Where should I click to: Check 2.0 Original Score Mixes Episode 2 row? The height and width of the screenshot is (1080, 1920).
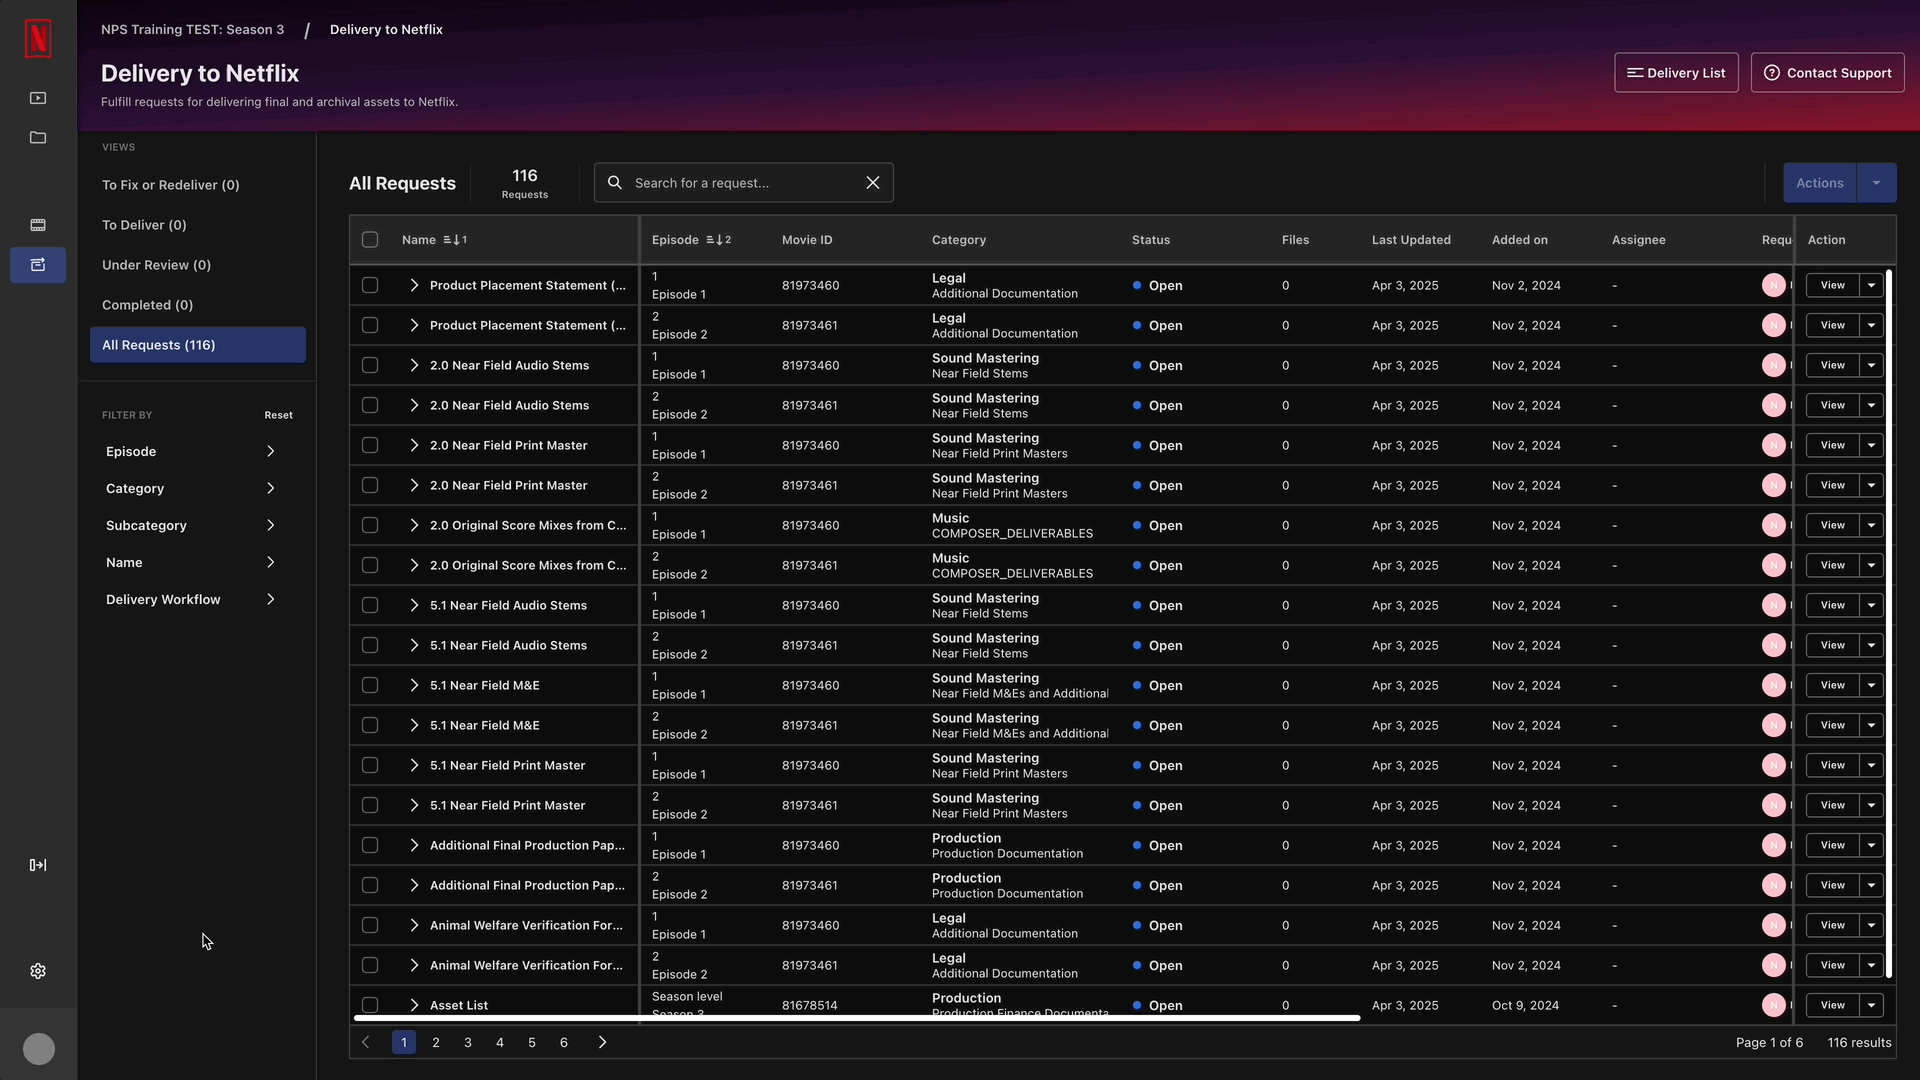click(370, 565)
